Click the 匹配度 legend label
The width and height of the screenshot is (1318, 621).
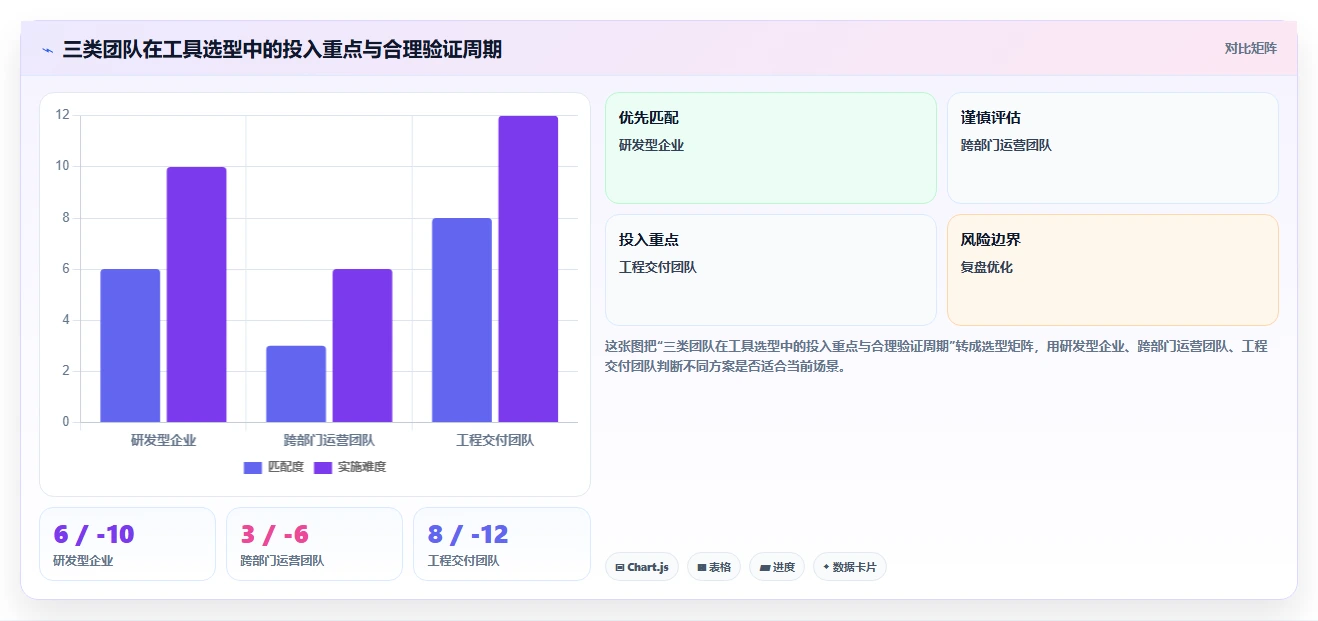tap(285, 467)
